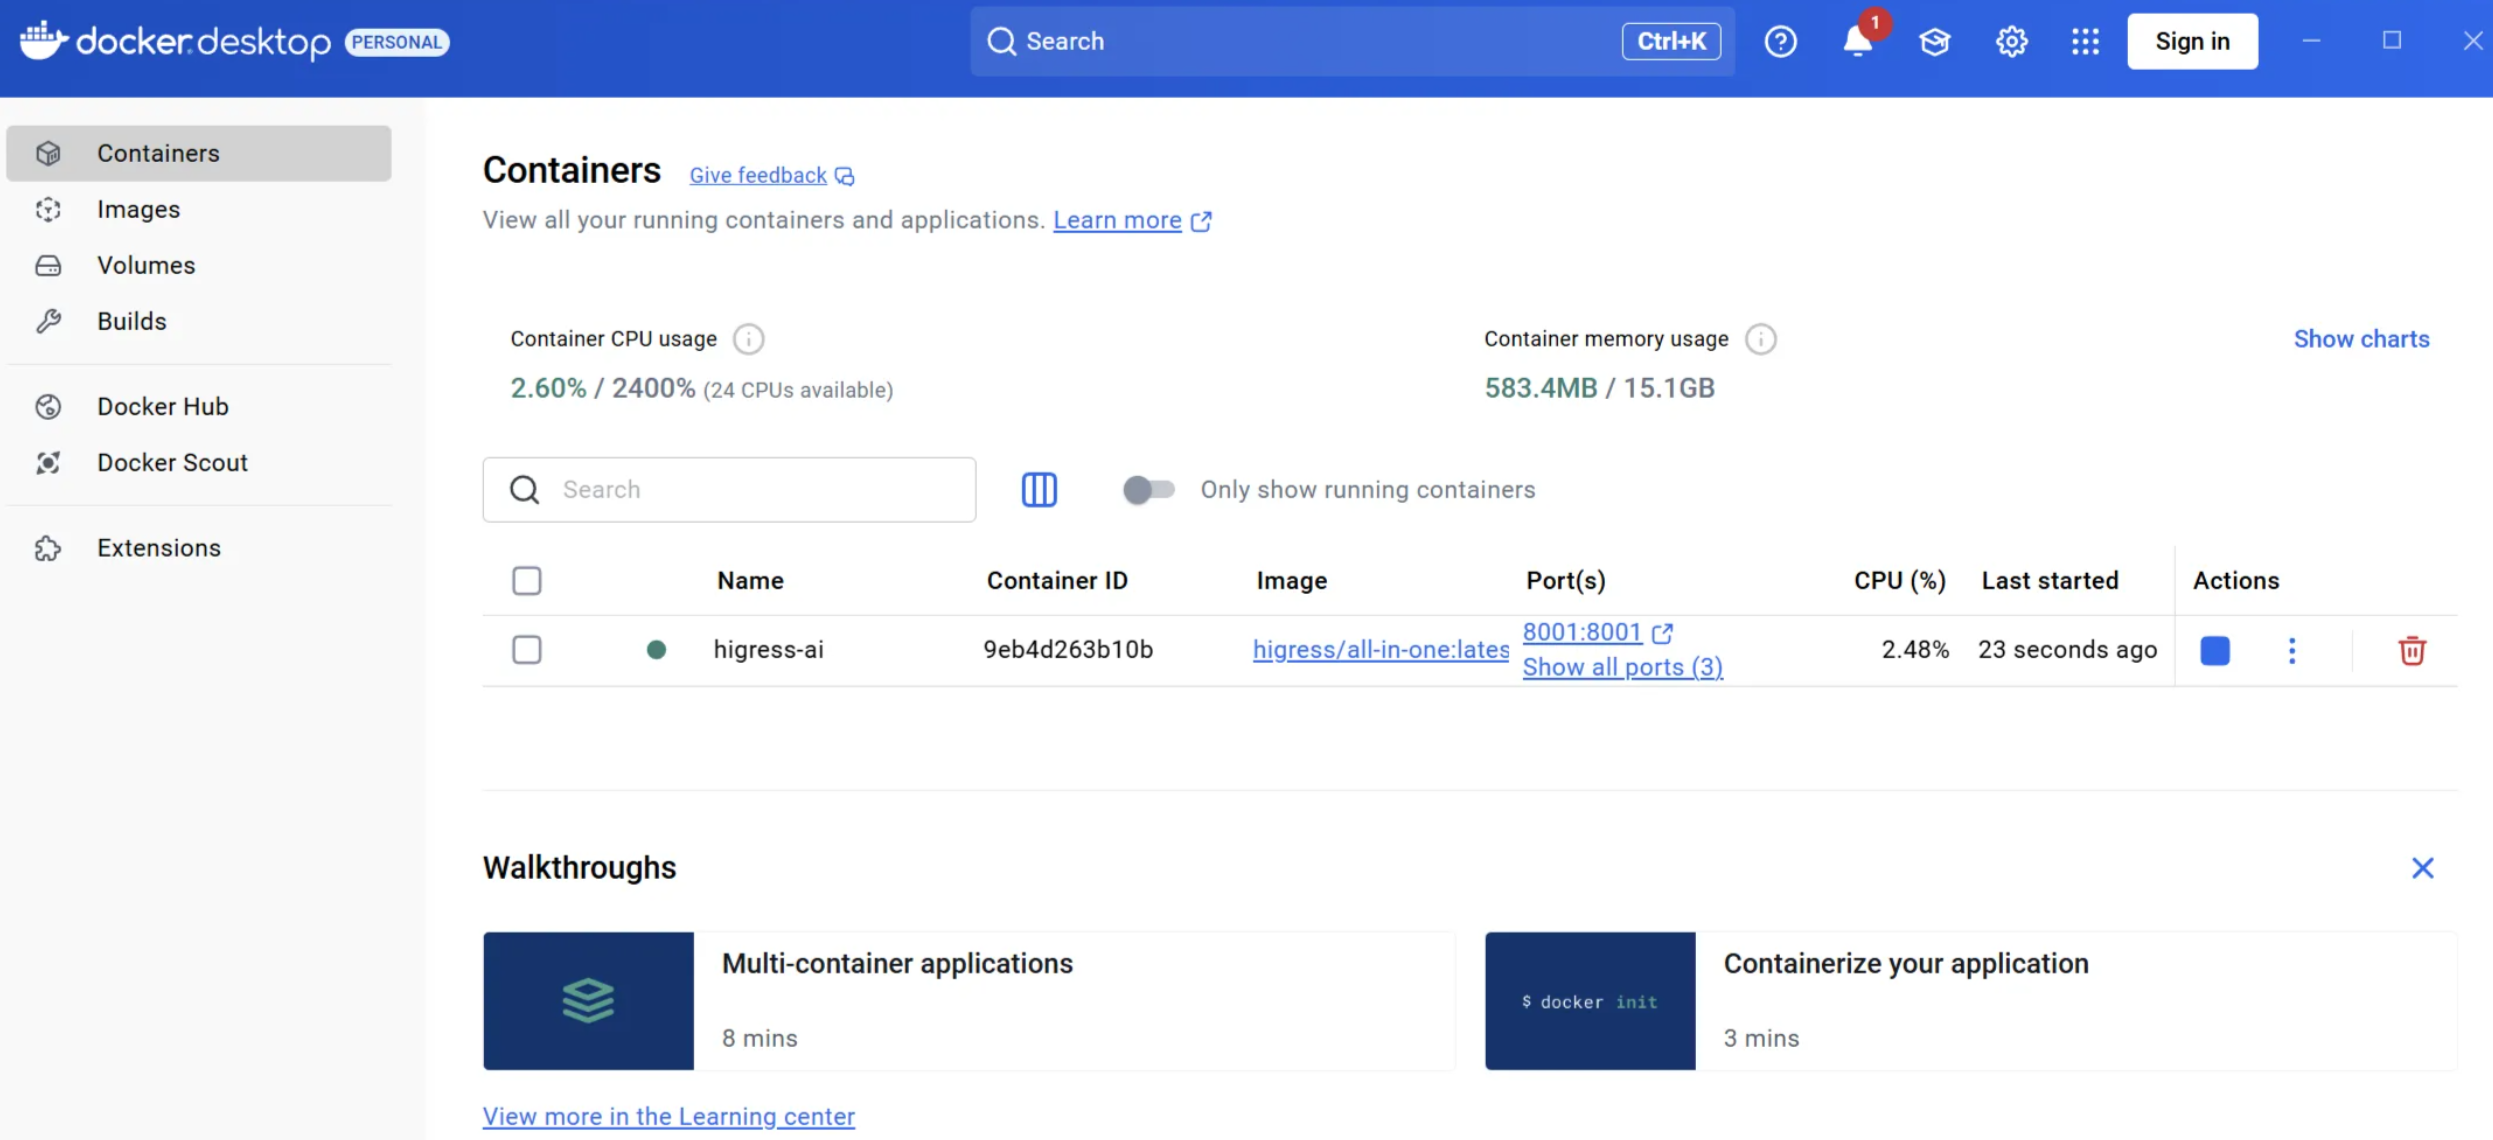The width and height of the screenshot is (2493, 1140).
Task: Open Images in the sidebar
Action: (x=198, y=209)
